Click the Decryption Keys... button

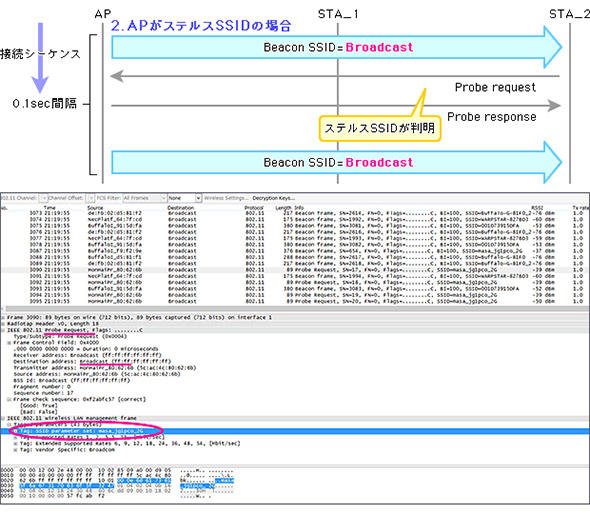[274, 198]
